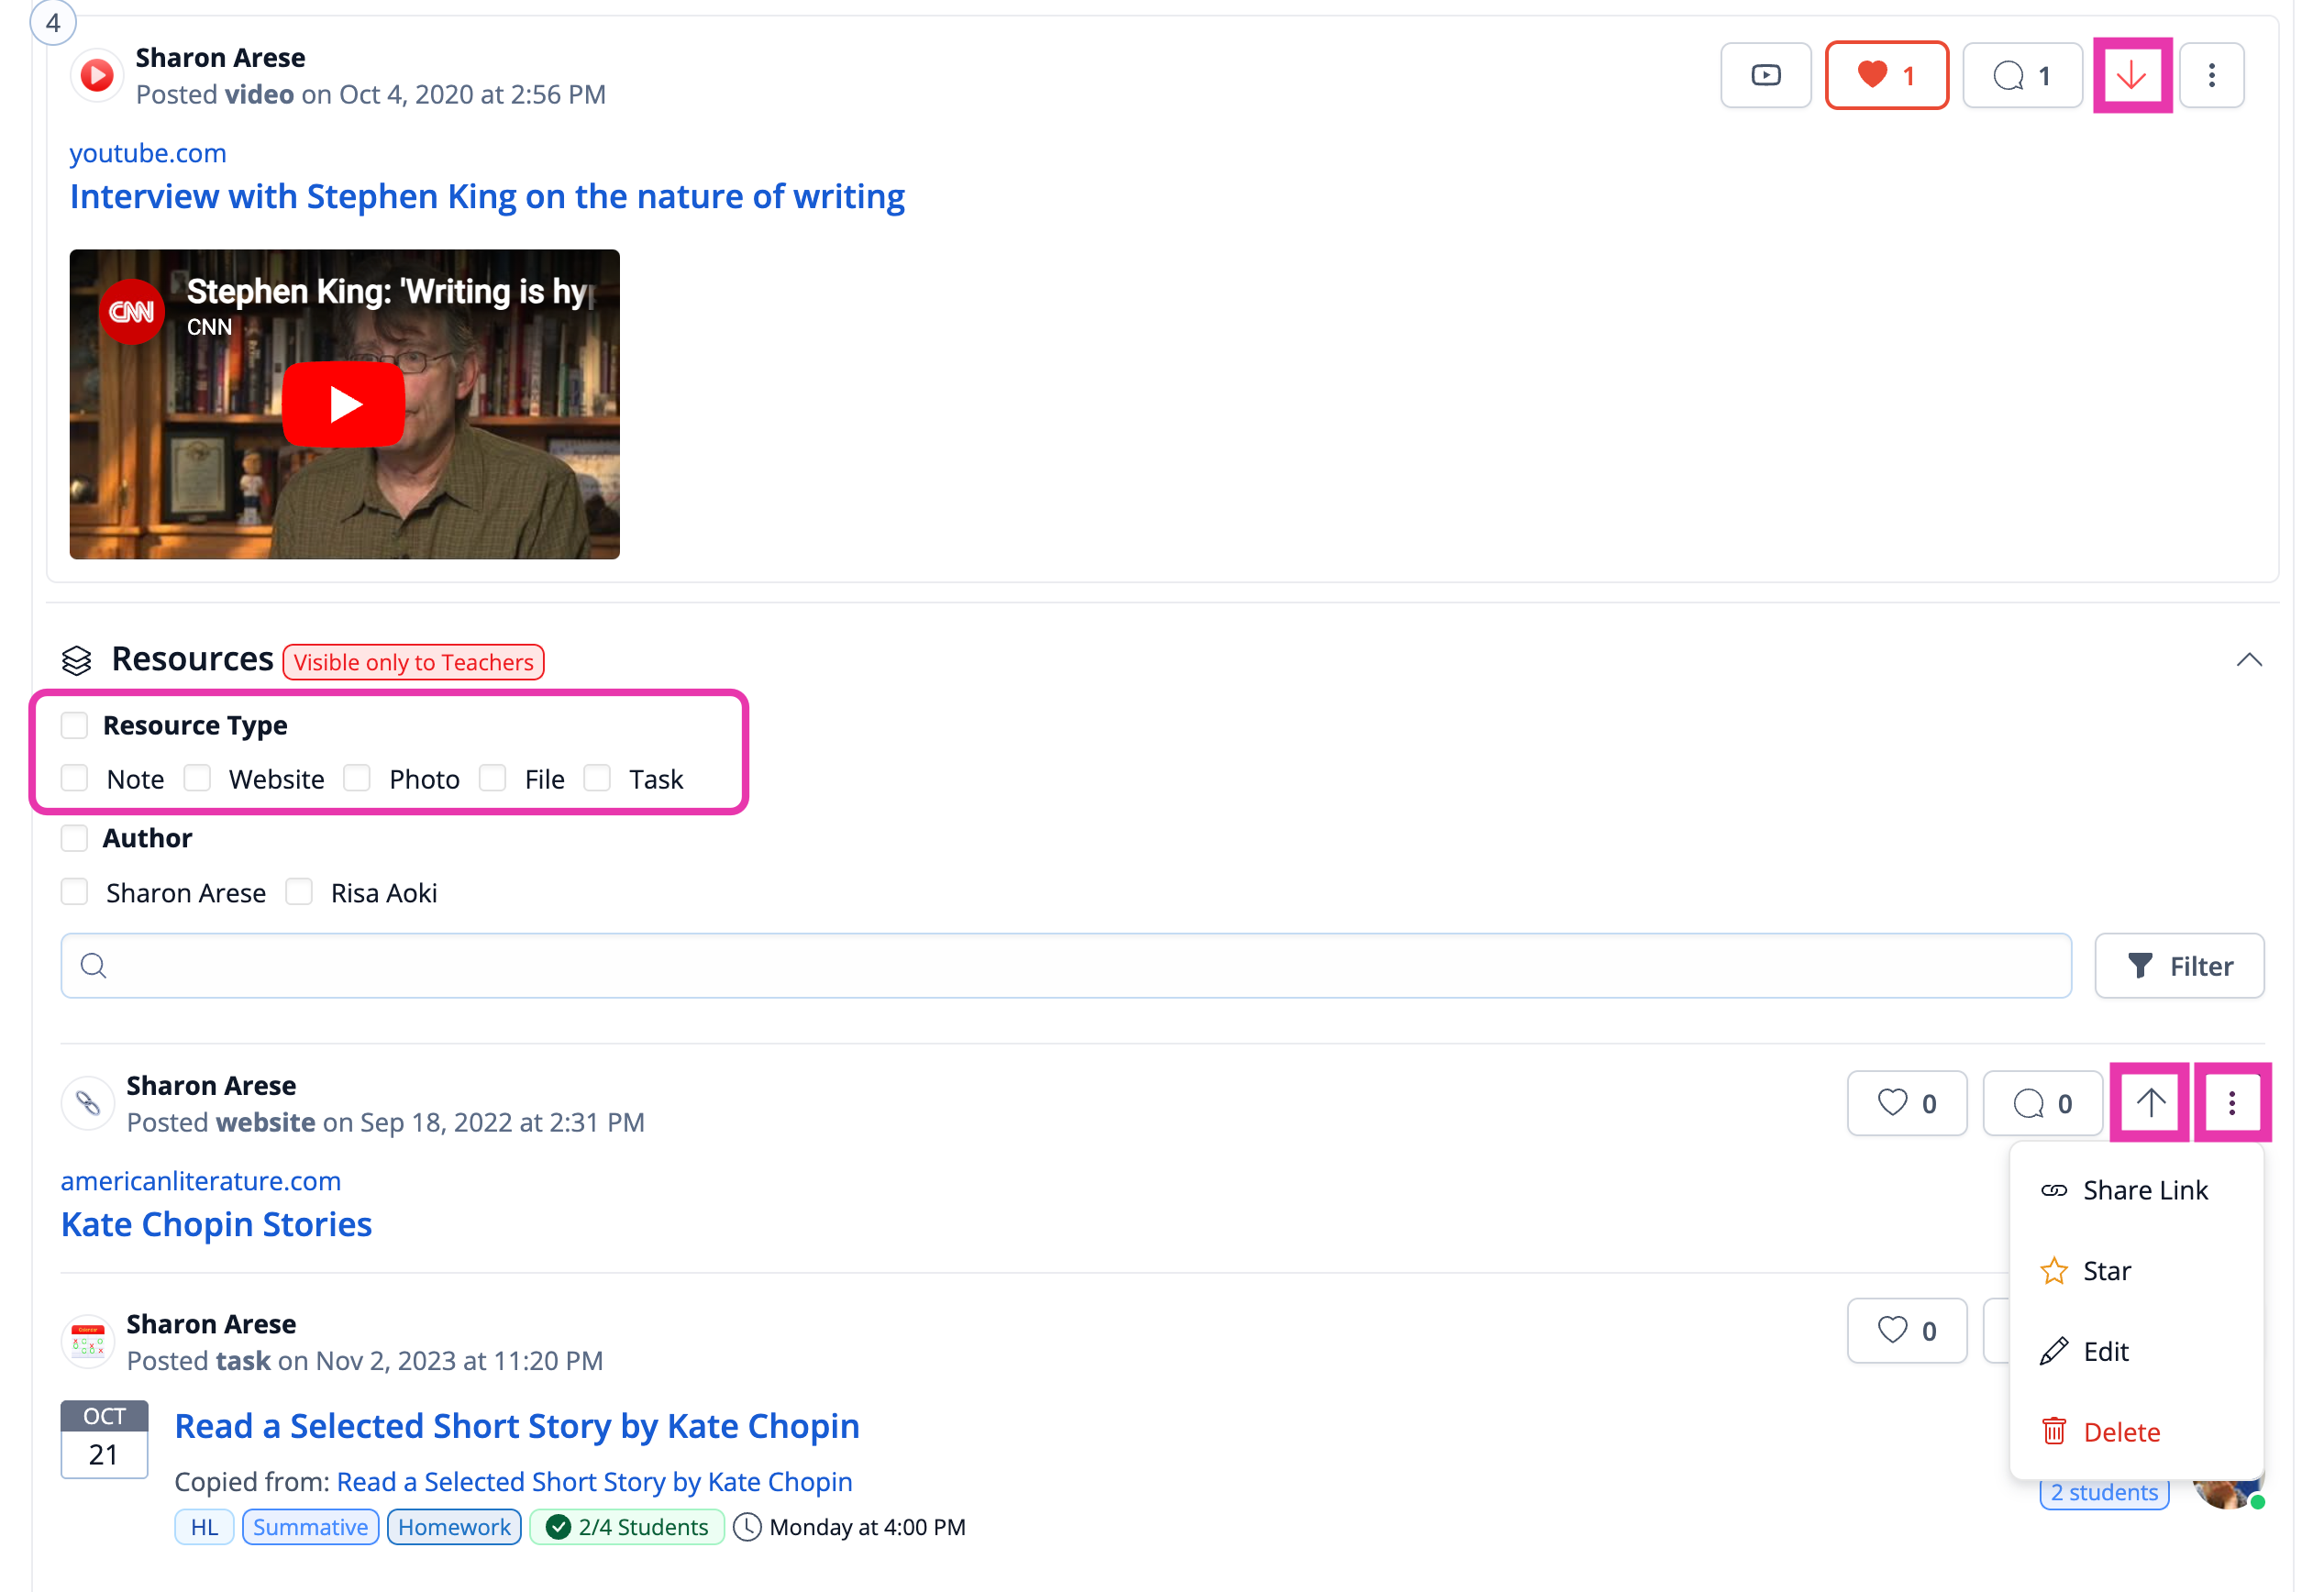The height and width of the screenshot is (1592, 2324).
Task: Click the Homework tag
Action: 454,1527
